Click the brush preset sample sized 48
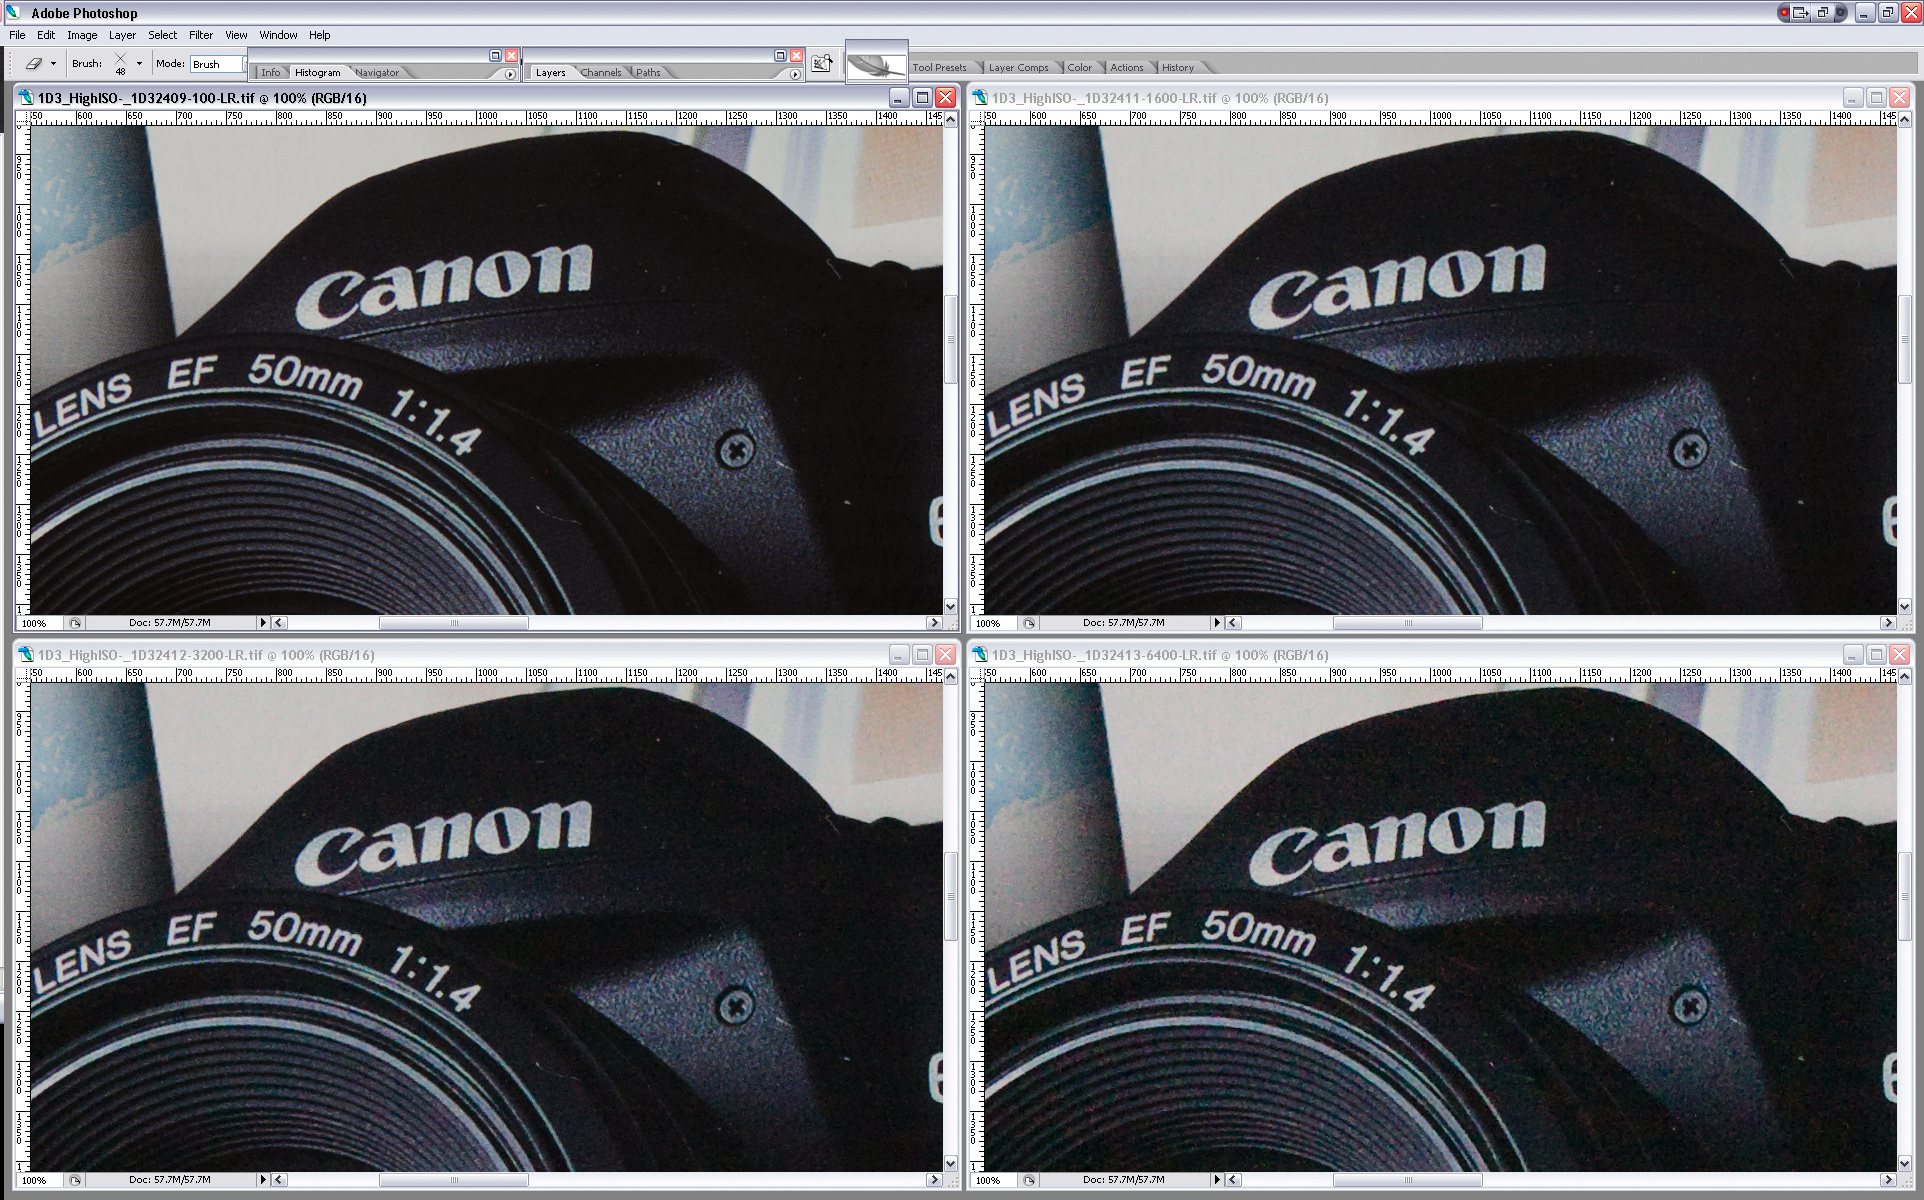This screenshot has width=1924, height=1200. [x=120, y=64]
